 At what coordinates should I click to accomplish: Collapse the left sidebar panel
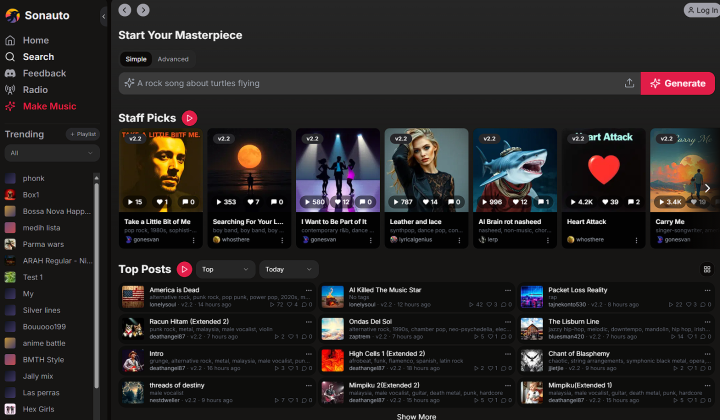[104, 17]
